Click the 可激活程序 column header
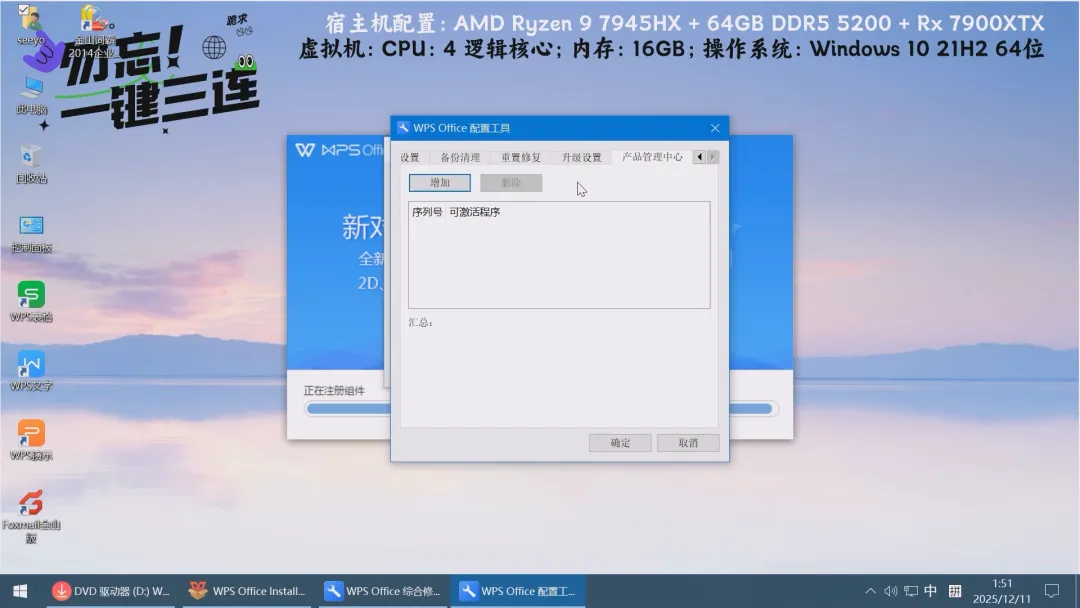1080x608 pixels. [x=475, y=212]
